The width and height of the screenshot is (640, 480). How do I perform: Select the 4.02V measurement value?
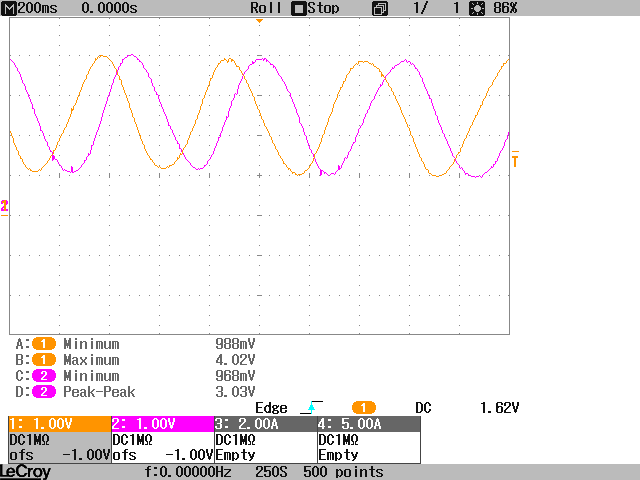click(235, 360)
